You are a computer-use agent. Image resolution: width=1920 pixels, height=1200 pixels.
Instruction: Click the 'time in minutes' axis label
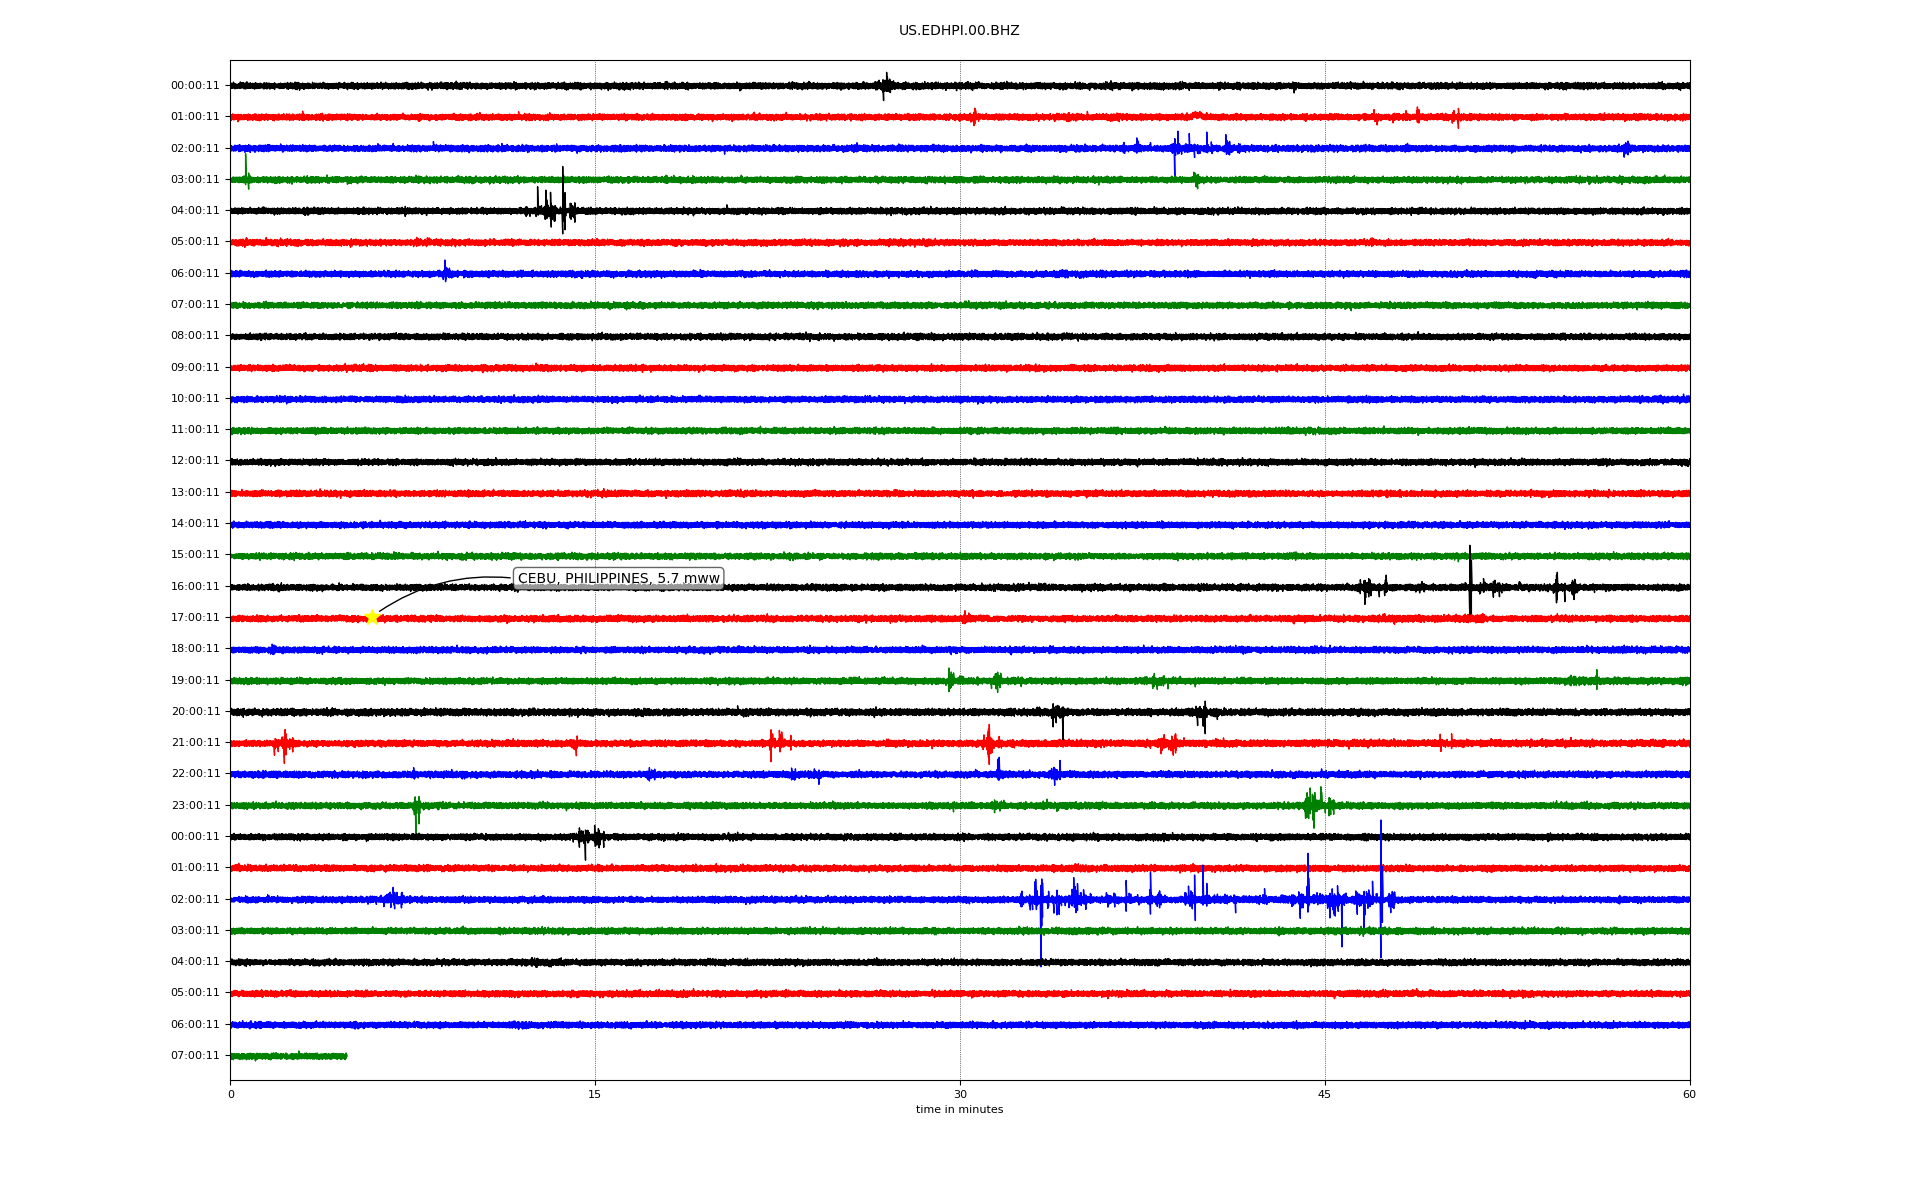pos(958,1110)
